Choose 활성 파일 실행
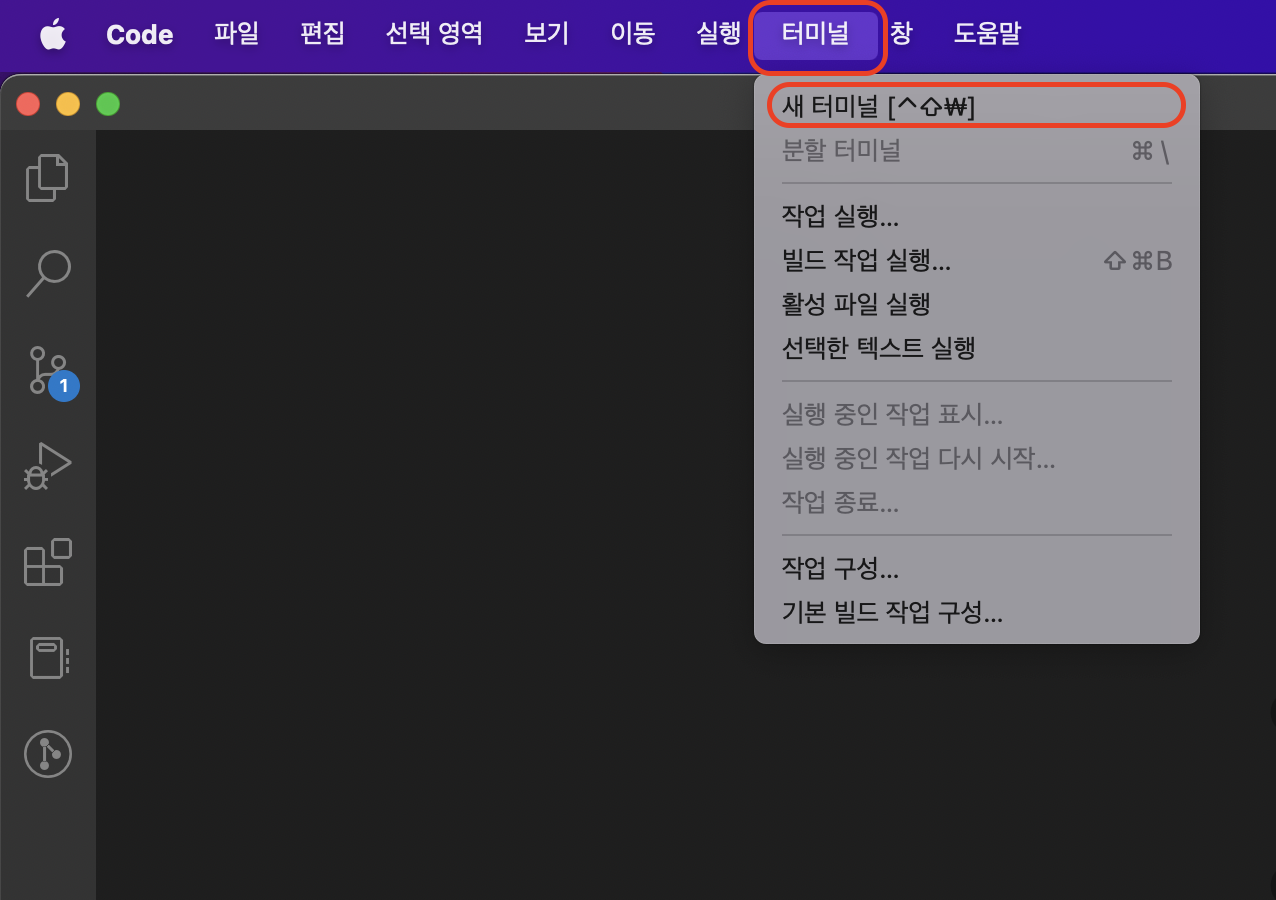 point(976,303)
